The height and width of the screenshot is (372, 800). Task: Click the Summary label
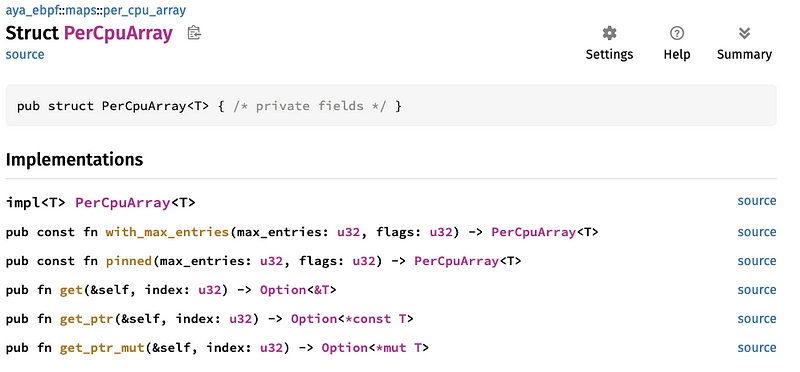(x=744, y=55)
